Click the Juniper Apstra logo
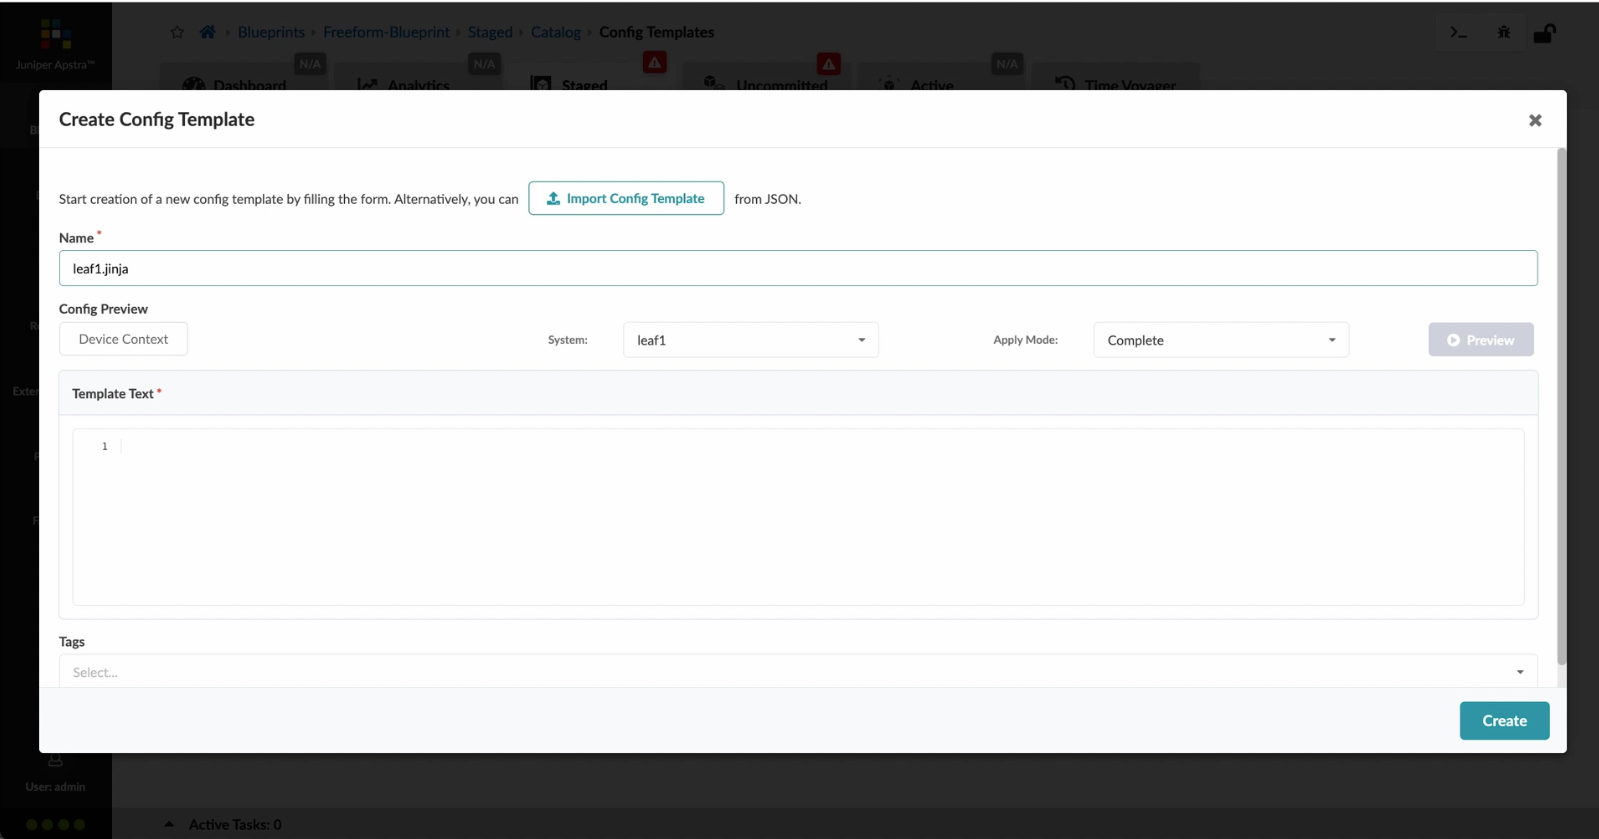The width and height of the screenshot is (1599, 839). (56, 44)
